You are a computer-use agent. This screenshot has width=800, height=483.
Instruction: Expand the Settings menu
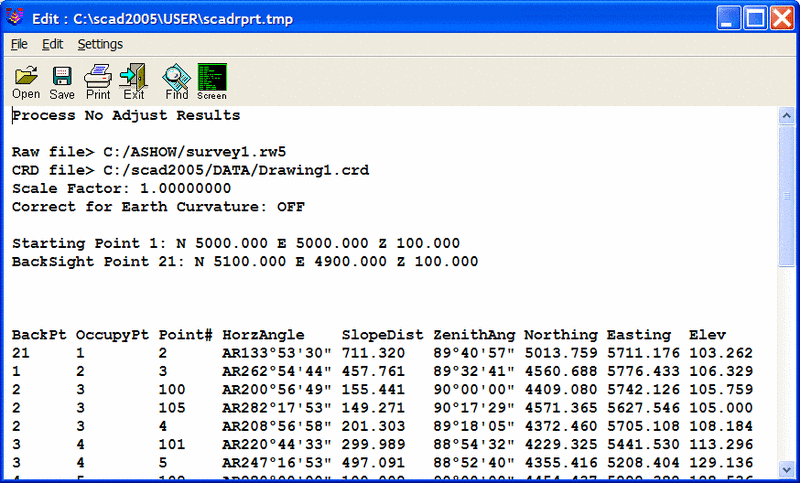pyautogui.click(x=100, y=44)
